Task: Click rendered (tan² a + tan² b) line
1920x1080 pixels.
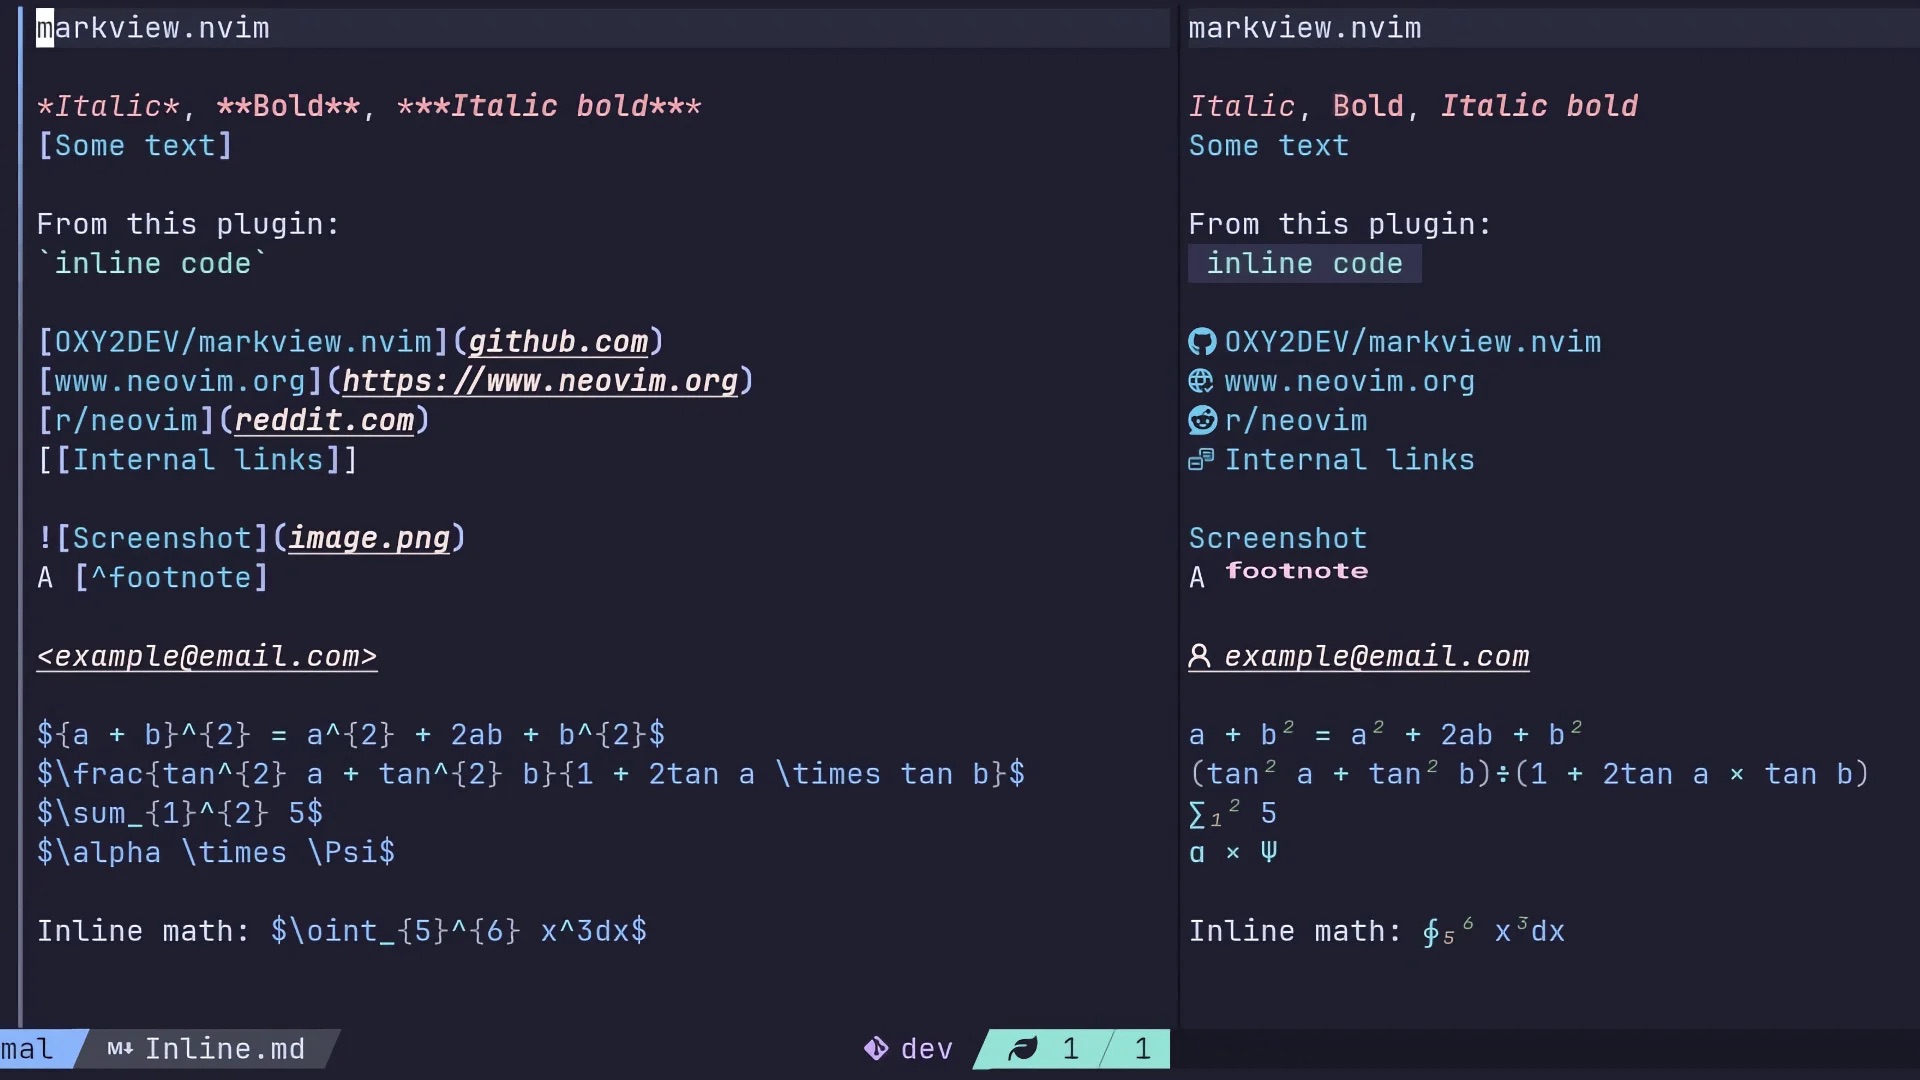Action: click(1529, 774)
